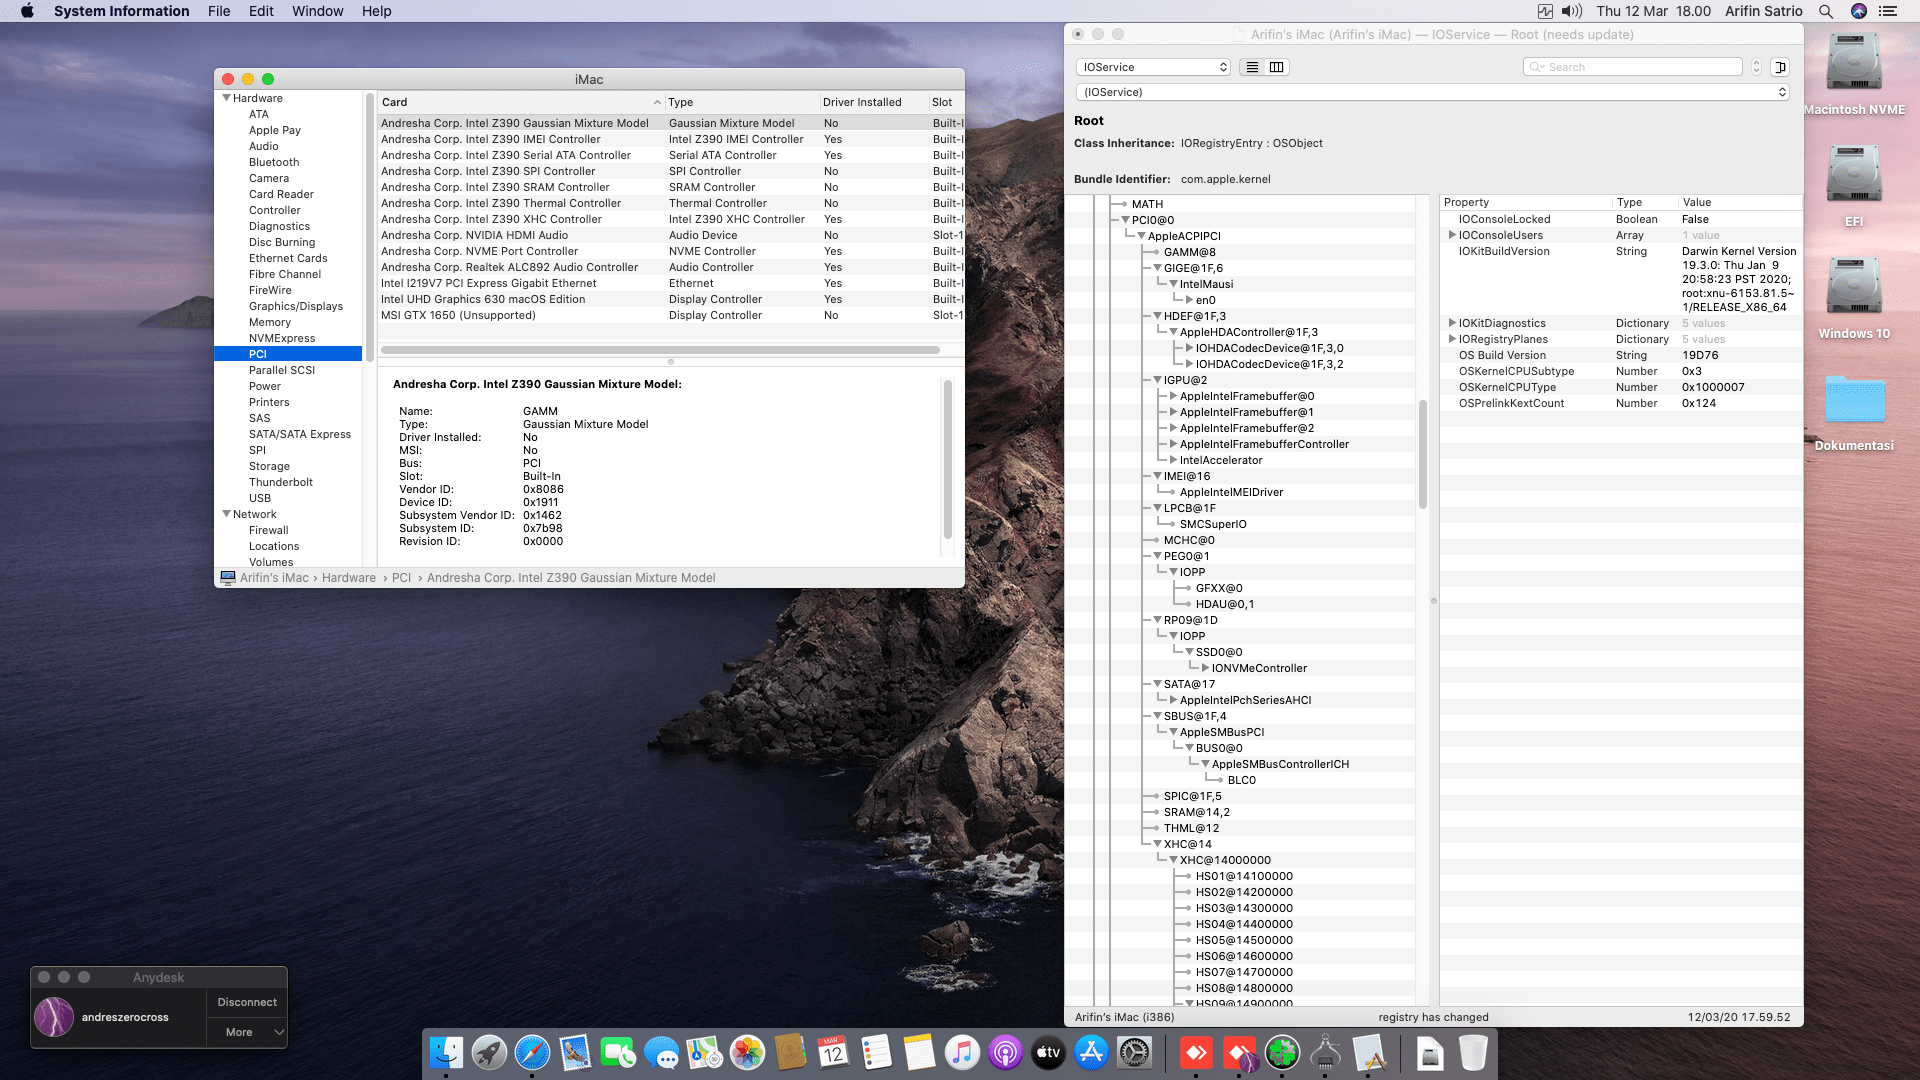Open the Edit menu
The height and width of the screenshot is (1080, 1920).
click(x=261, y=11)
